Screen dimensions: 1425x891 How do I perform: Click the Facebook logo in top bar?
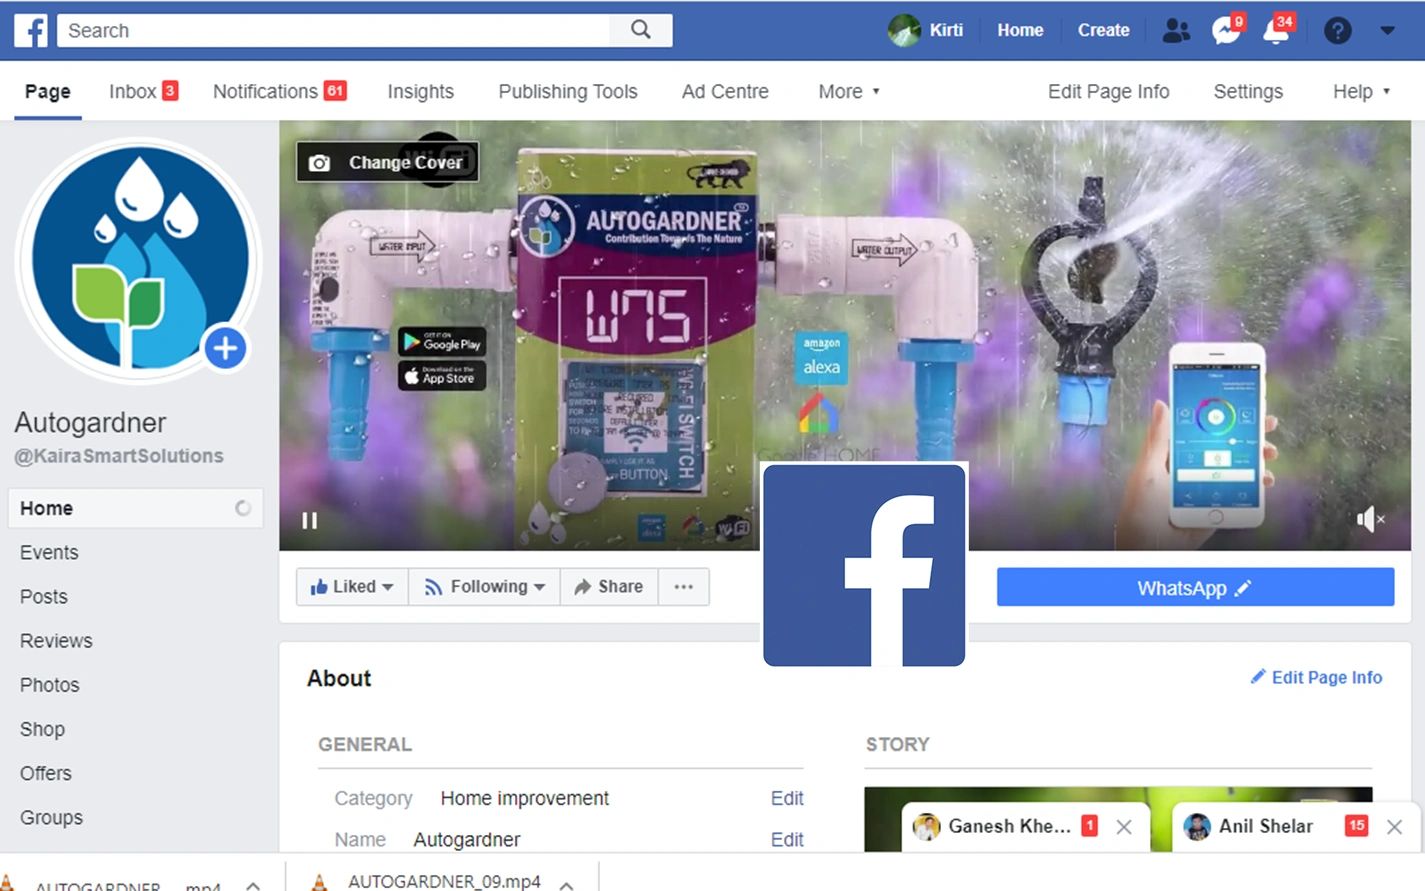[x=31, y=30]
